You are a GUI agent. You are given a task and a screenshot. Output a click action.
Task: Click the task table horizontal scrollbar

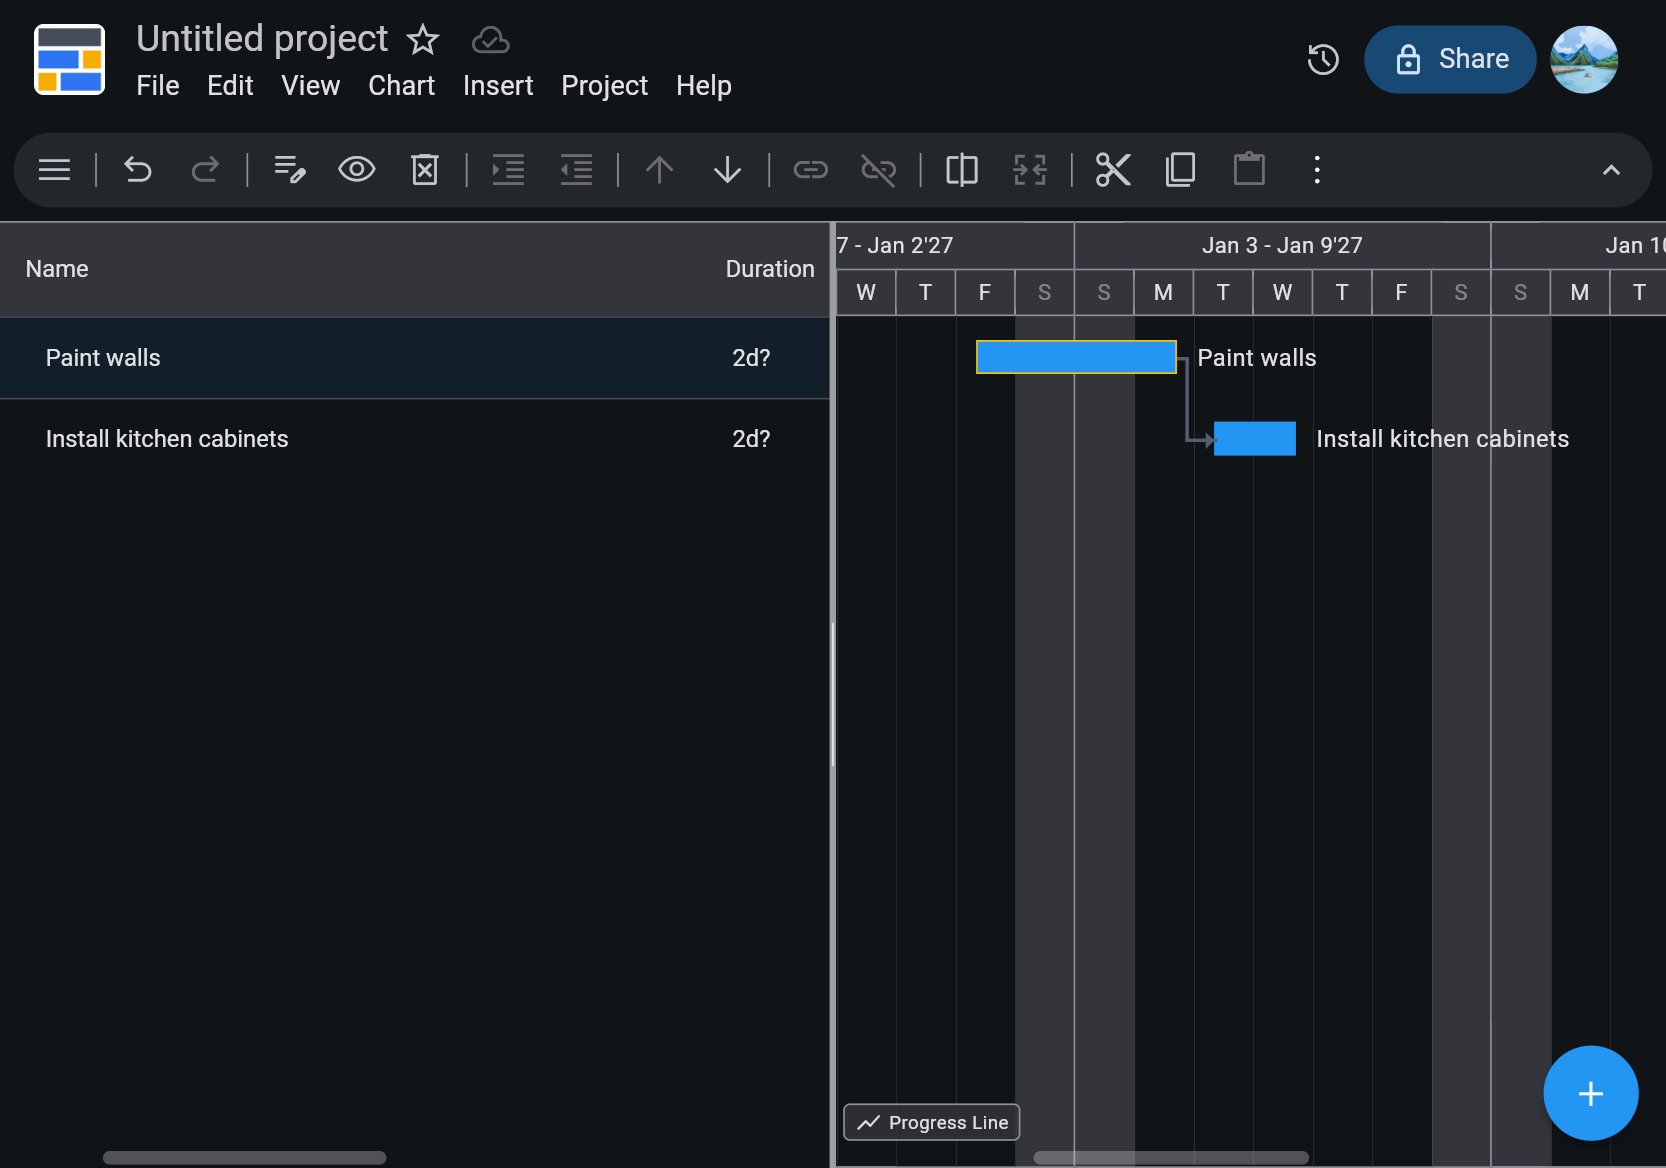coord(244,1157)
